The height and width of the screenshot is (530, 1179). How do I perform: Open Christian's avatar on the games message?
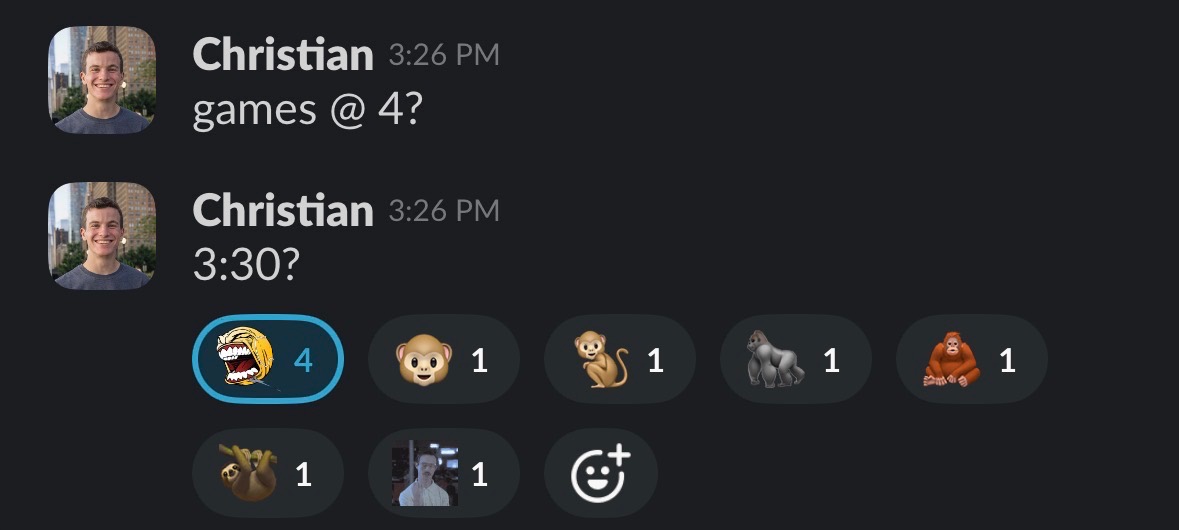pyautogui.click(x=102, y=80)
